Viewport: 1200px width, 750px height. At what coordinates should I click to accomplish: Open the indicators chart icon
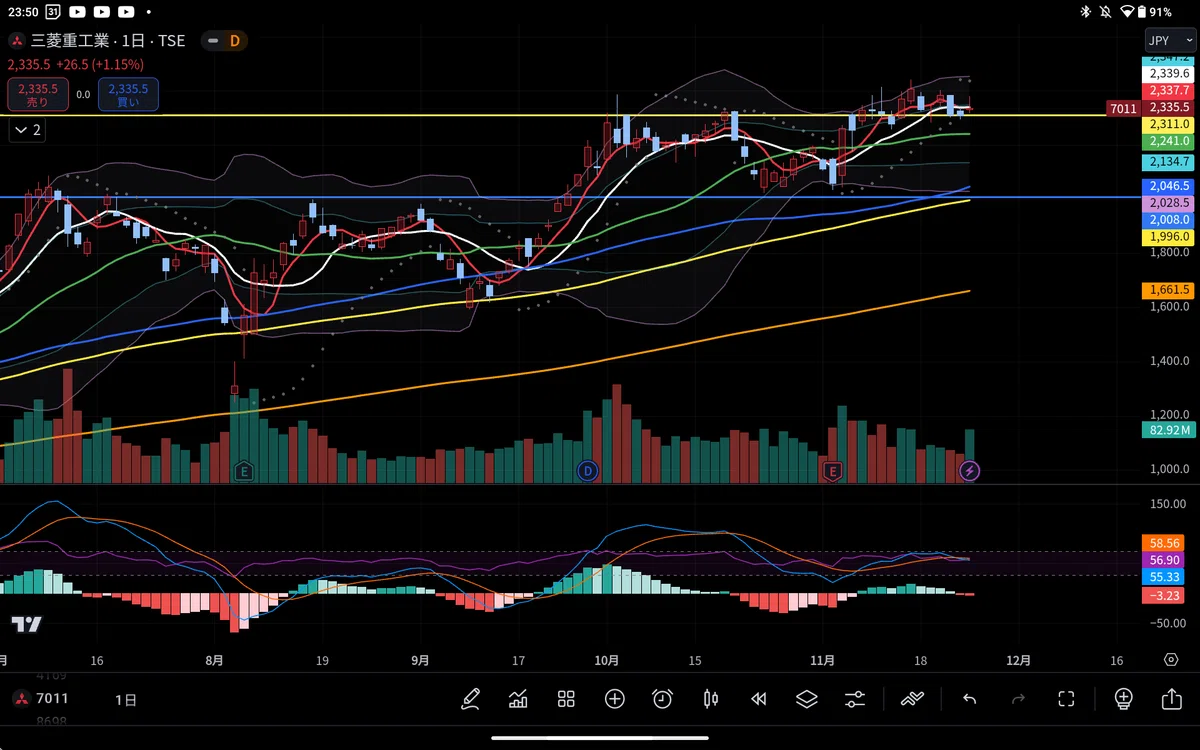pyautogui.click(x=518, y=699)
